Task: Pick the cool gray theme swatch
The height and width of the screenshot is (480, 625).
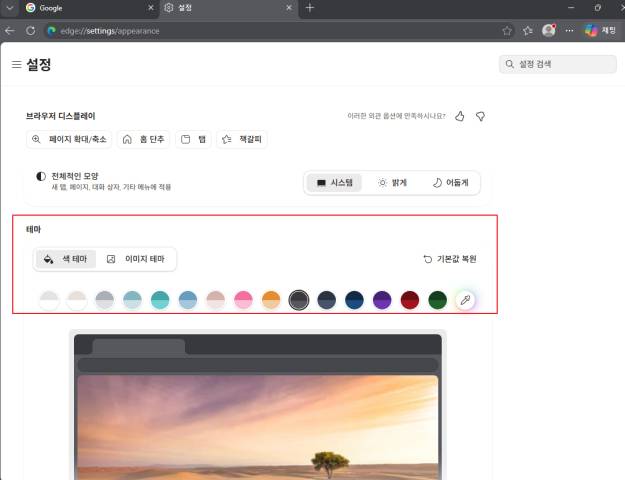Action: point(104,300)
